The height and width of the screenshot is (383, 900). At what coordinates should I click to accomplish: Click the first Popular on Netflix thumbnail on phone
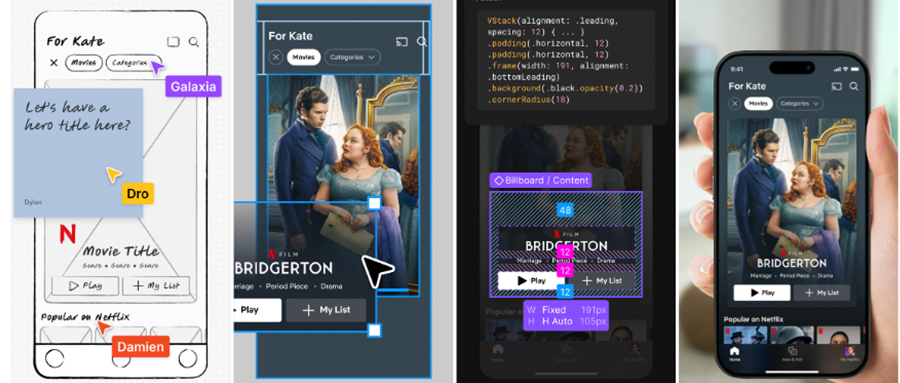coord(745,335)
